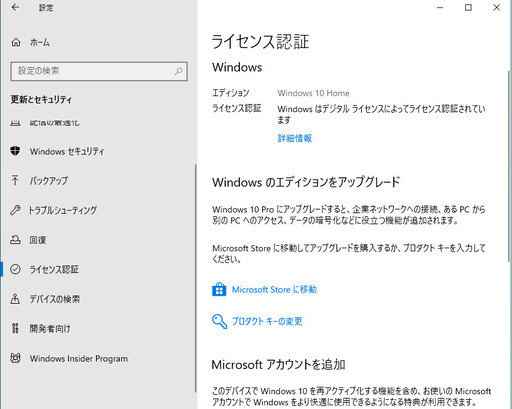Viewport: 512px width, 409px height.
Task: Click the sidebar vertical scrollbar
Action: click(x=195, y=279)
